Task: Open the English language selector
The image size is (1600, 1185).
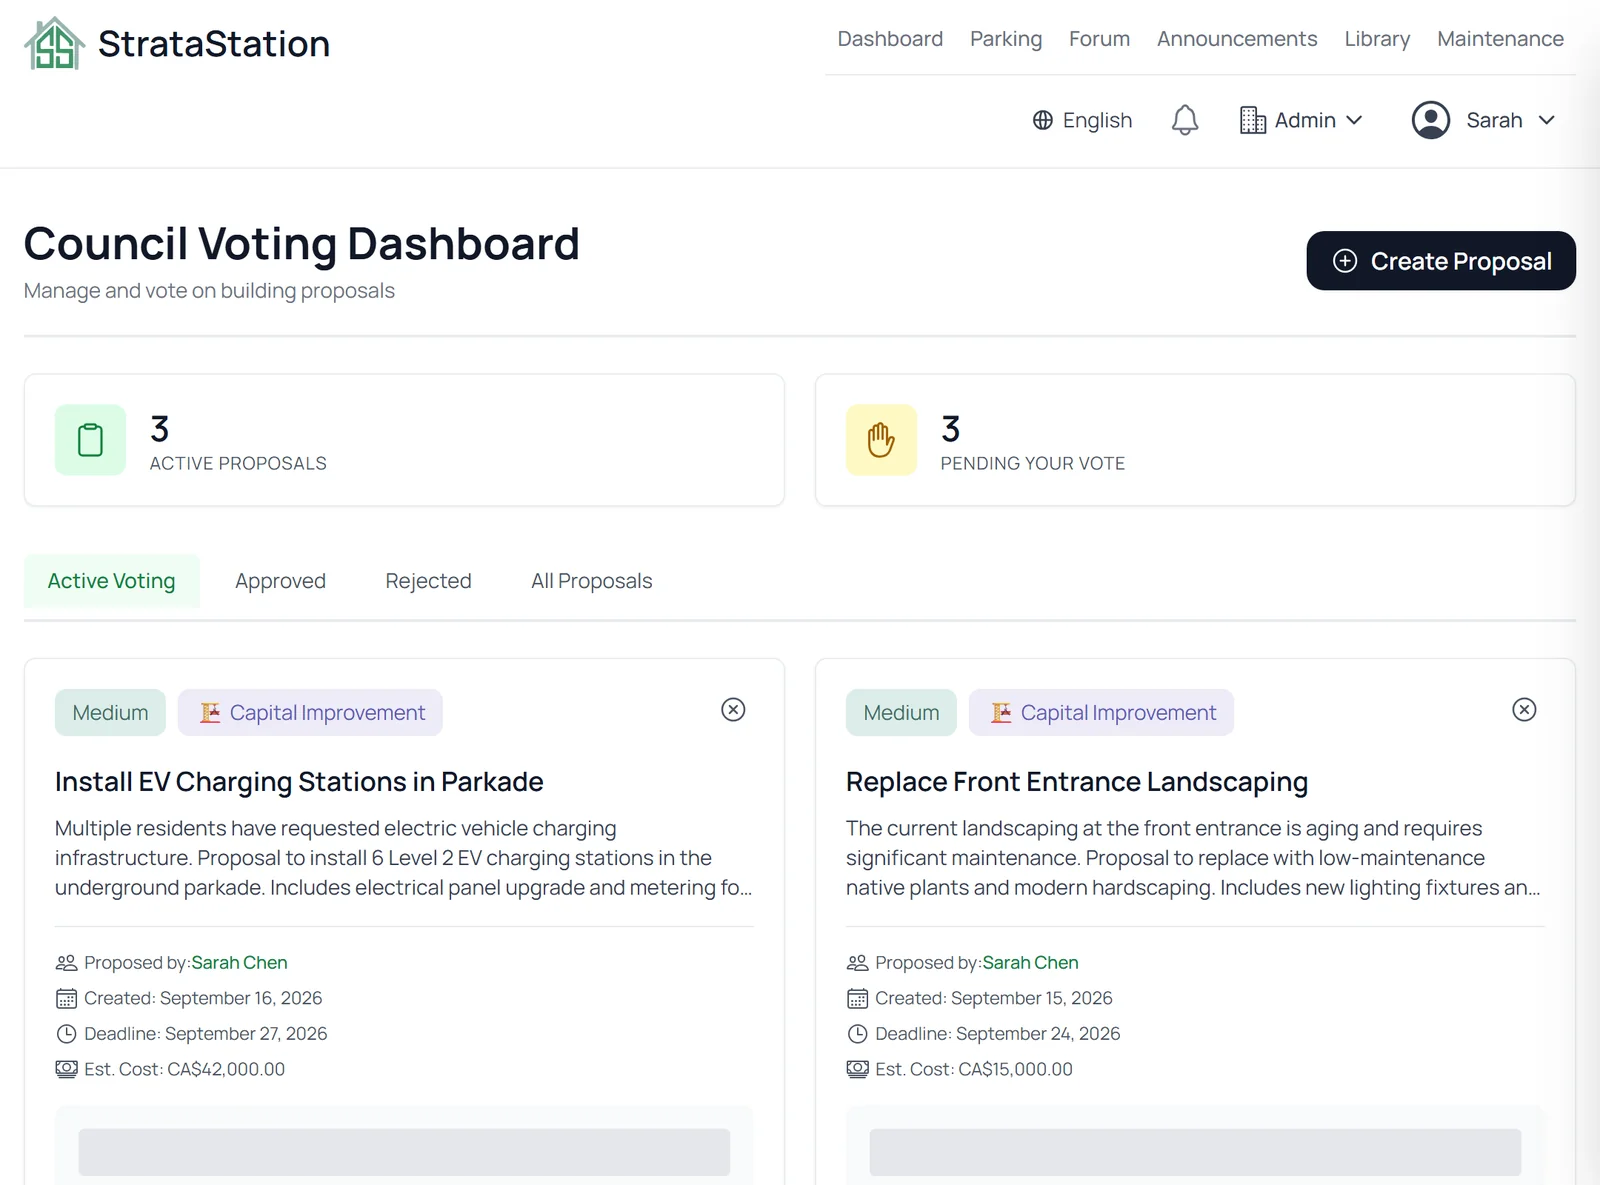Action: click(x=1082, y=120)
